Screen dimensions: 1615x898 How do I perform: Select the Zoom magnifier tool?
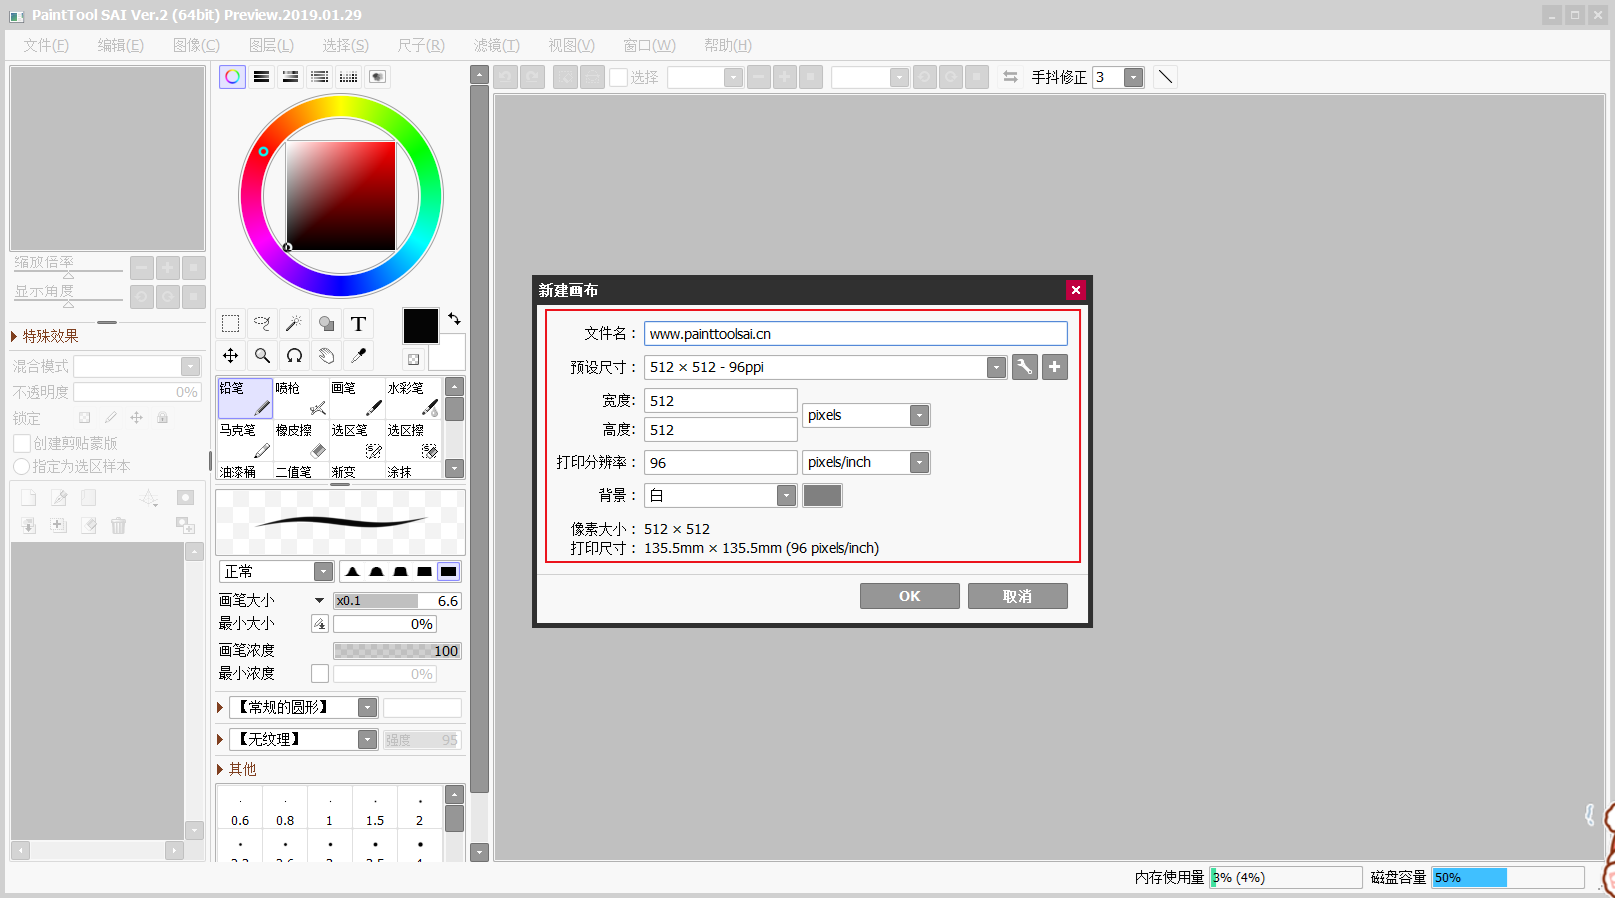(262, 355)
